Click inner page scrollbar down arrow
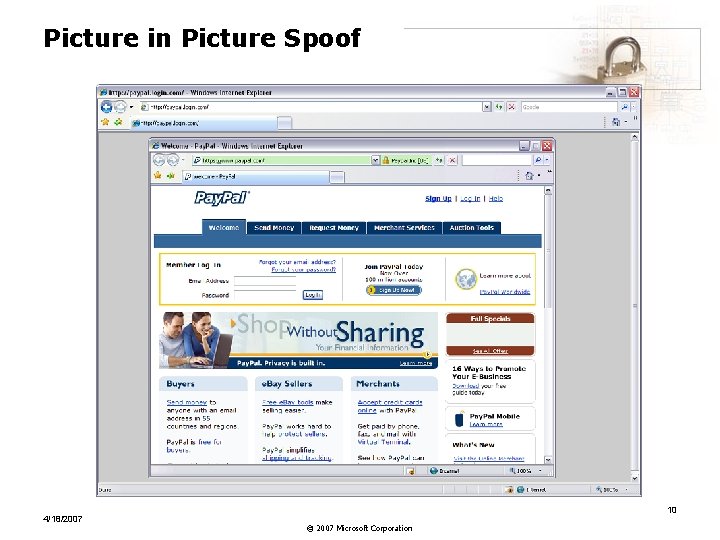Viewport: 720px width, 540px height. click(x=548, y=460)
